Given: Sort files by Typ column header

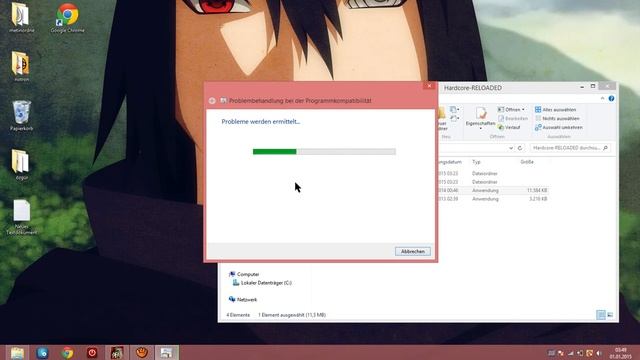Looking at the screenshot, I should click(x=476, y=162).
